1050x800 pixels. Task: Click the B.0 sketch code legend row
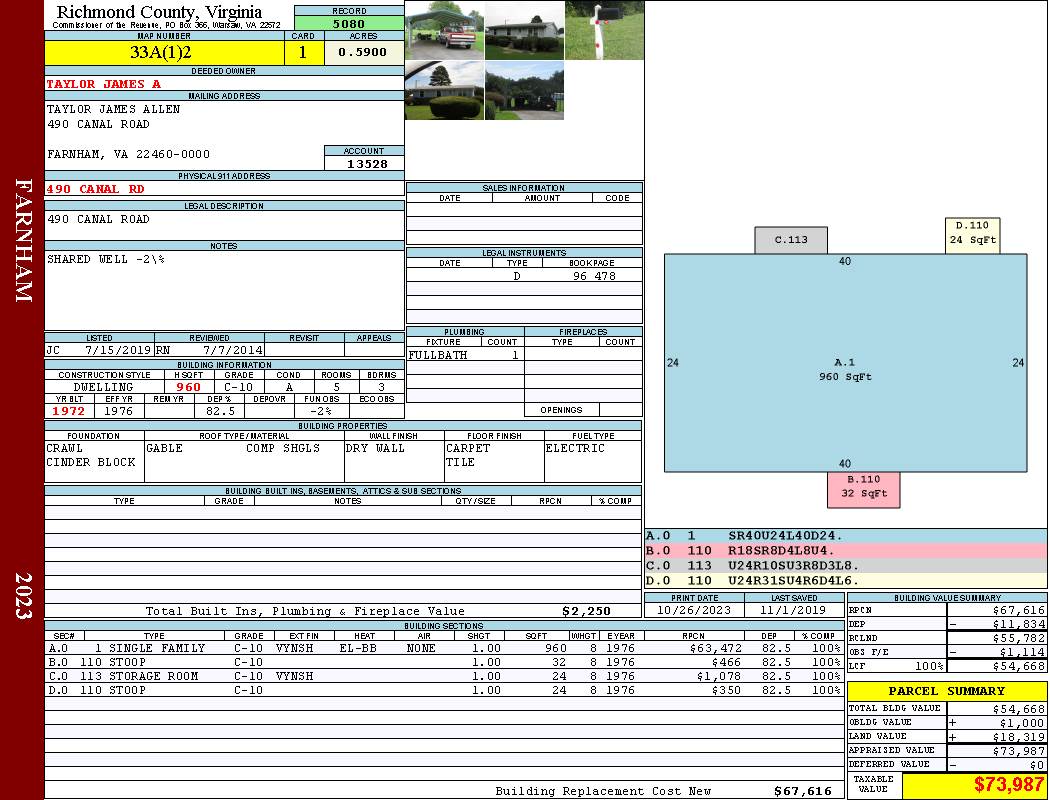(x=845, y=551)
